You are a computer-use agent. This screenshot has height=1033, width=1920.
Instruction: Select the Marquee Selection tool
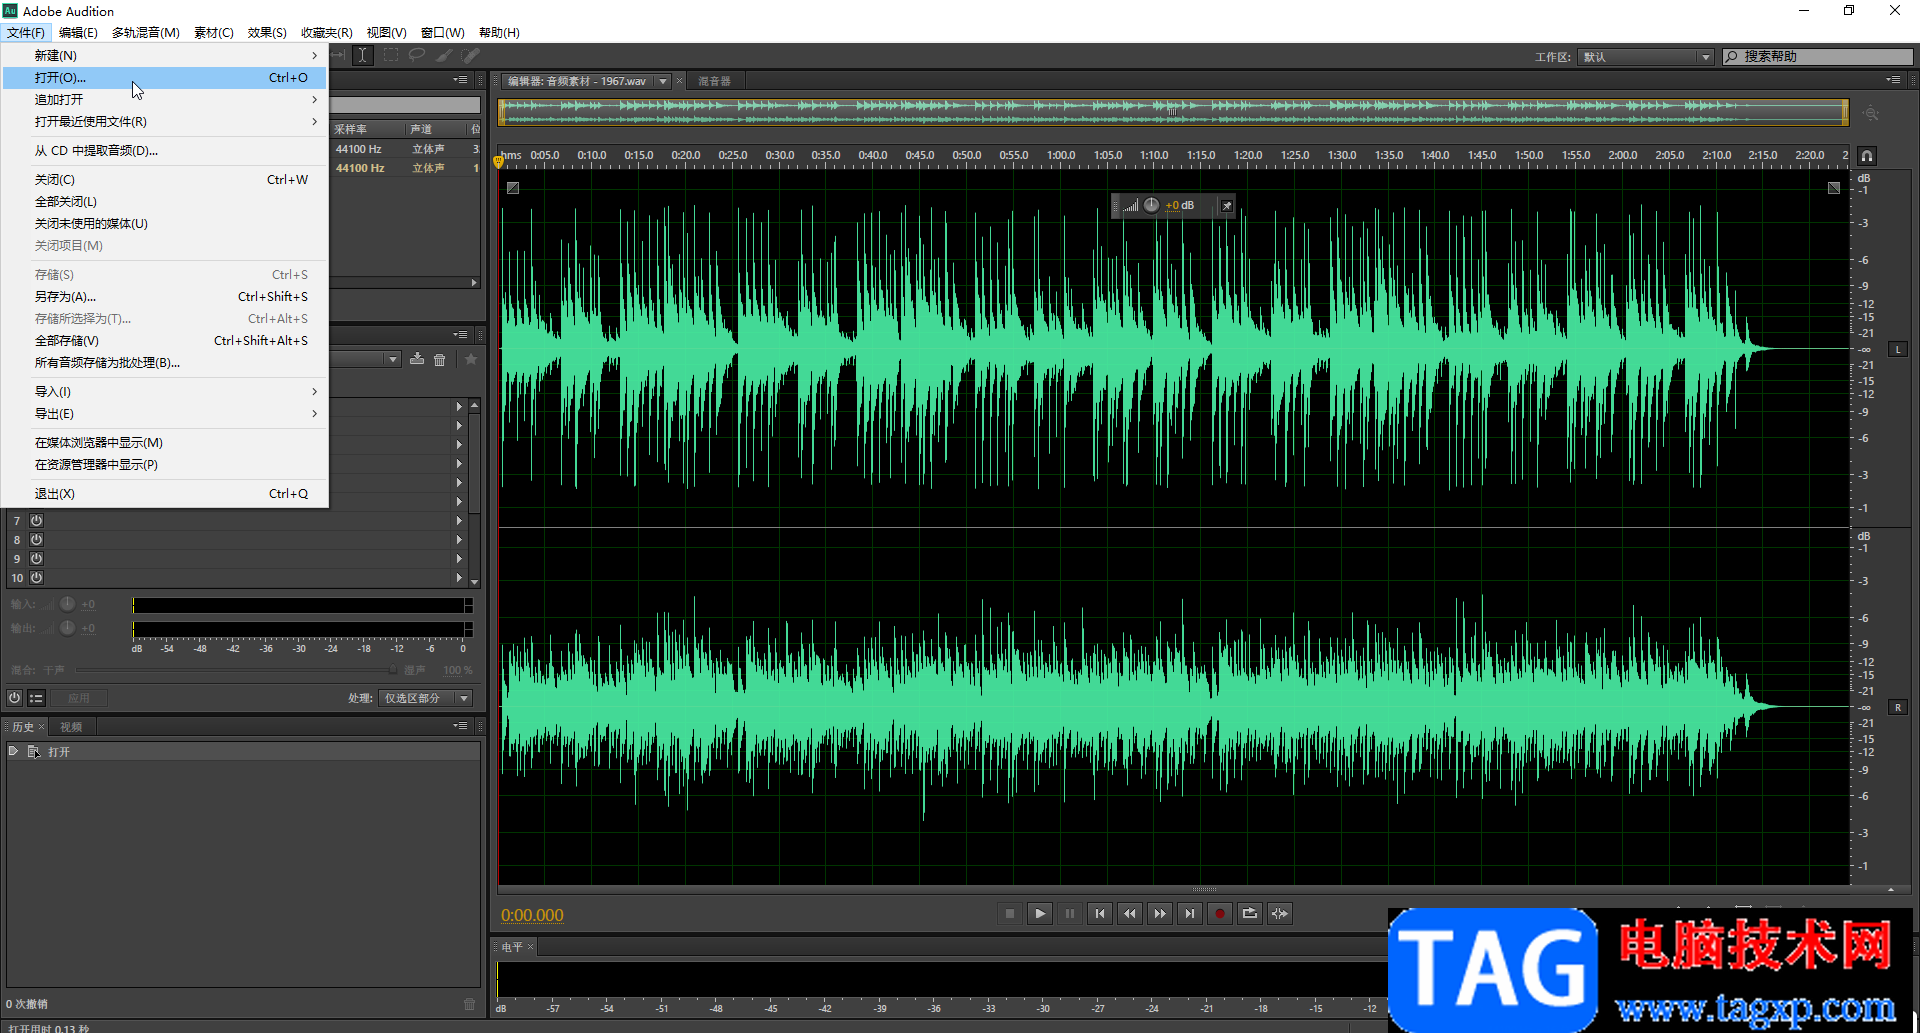[391, 56]
